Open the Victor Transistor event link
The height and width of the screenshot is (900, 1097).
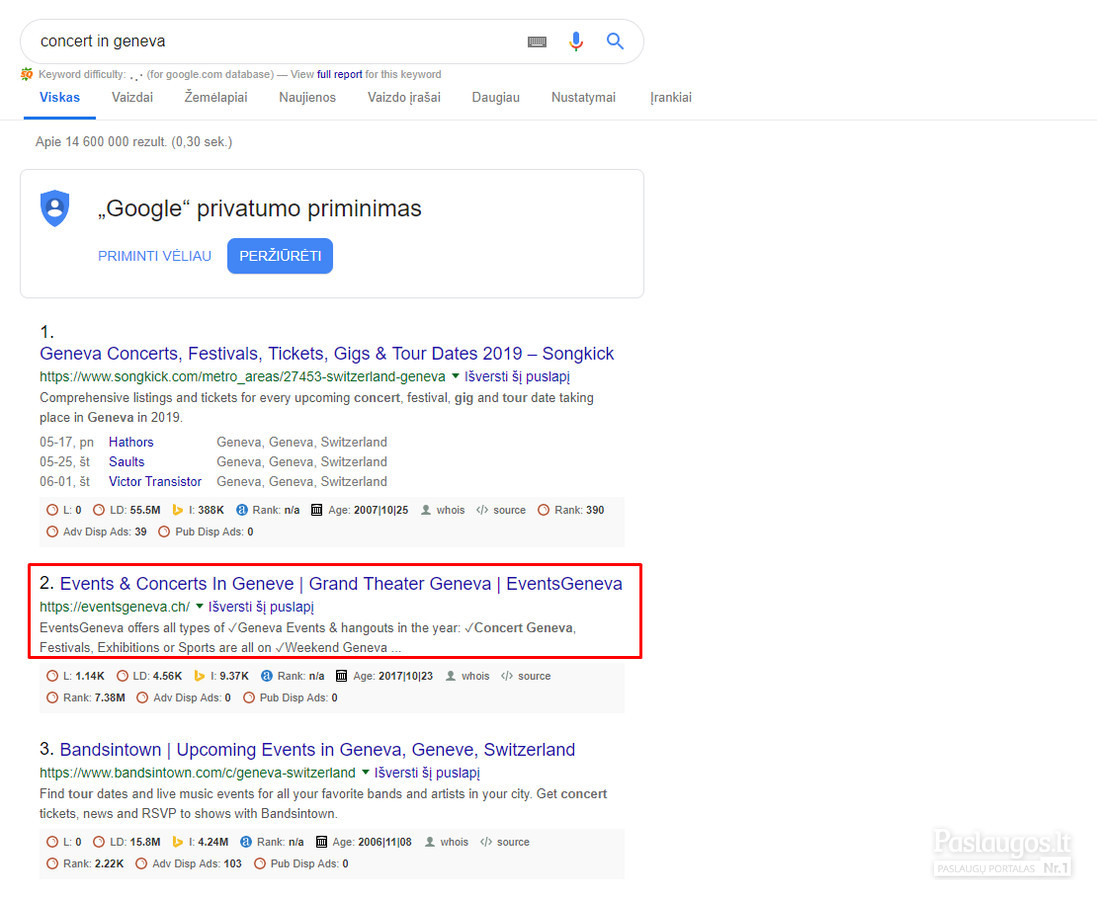point(155,481)
